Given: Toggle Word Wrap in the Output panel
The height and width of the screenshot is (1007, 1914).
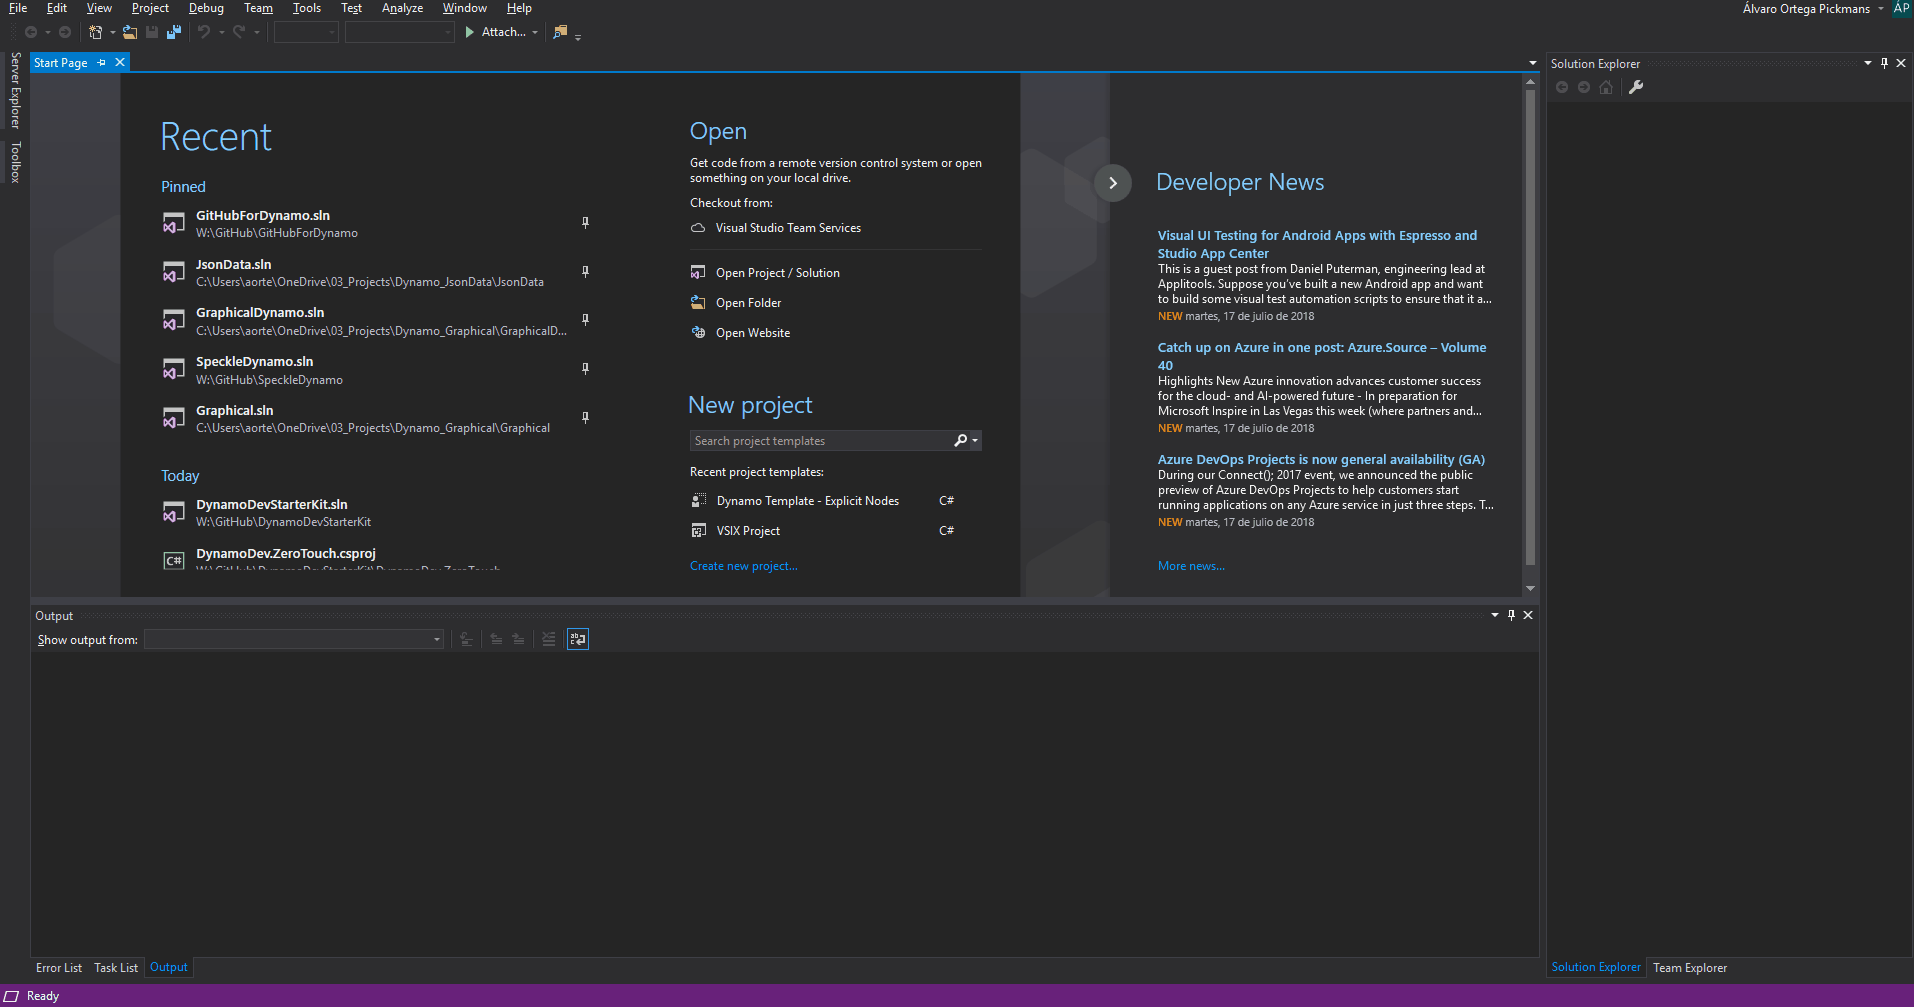Looking at the screenshot, I should (578, 639).
